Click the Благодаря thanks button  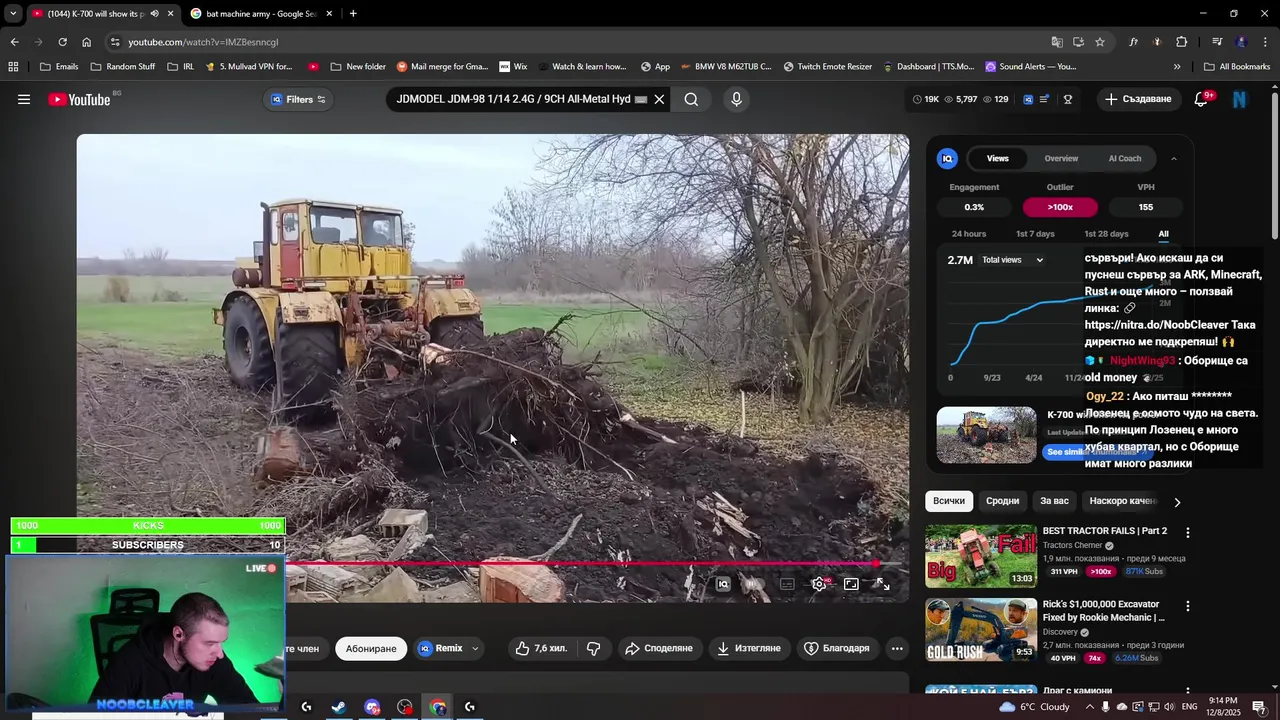837,649
